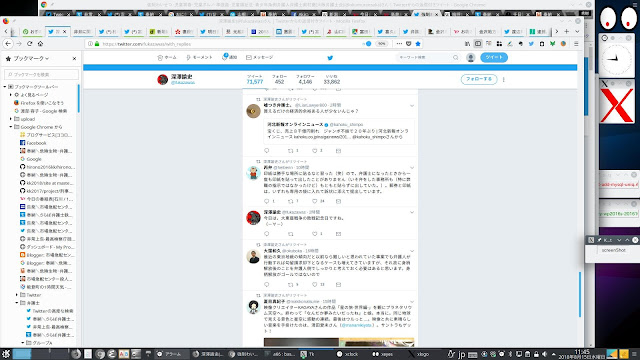Open the account avatar menu
Viewport: 640px width, 360px height.
point(471,58)
